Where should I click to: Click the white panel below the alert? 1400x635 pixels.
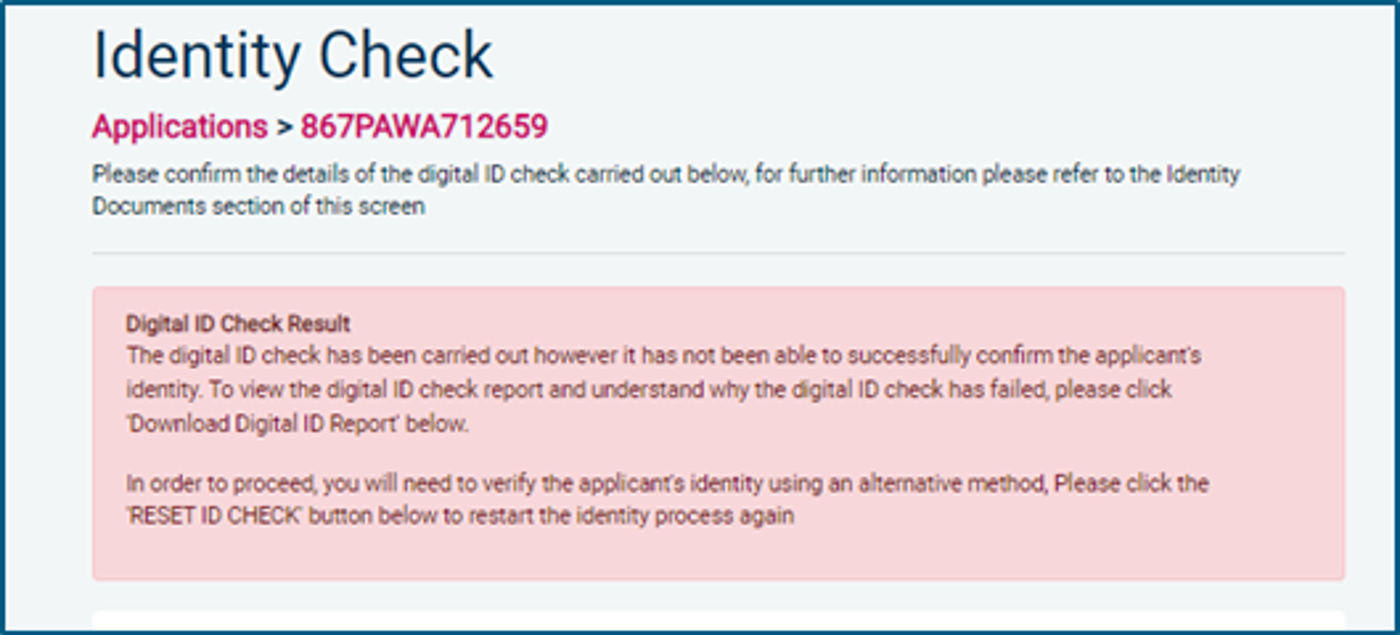tap(718, 620)
